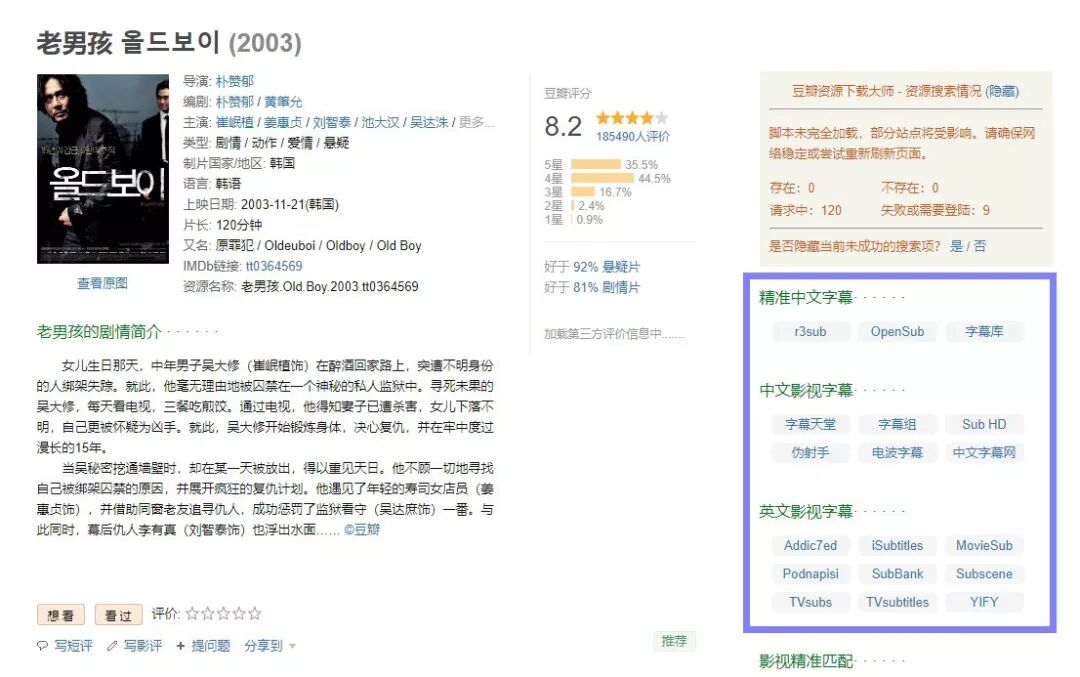Select the 想看 tab
The image size is (1080, 677).
click(x=63, y=613)
